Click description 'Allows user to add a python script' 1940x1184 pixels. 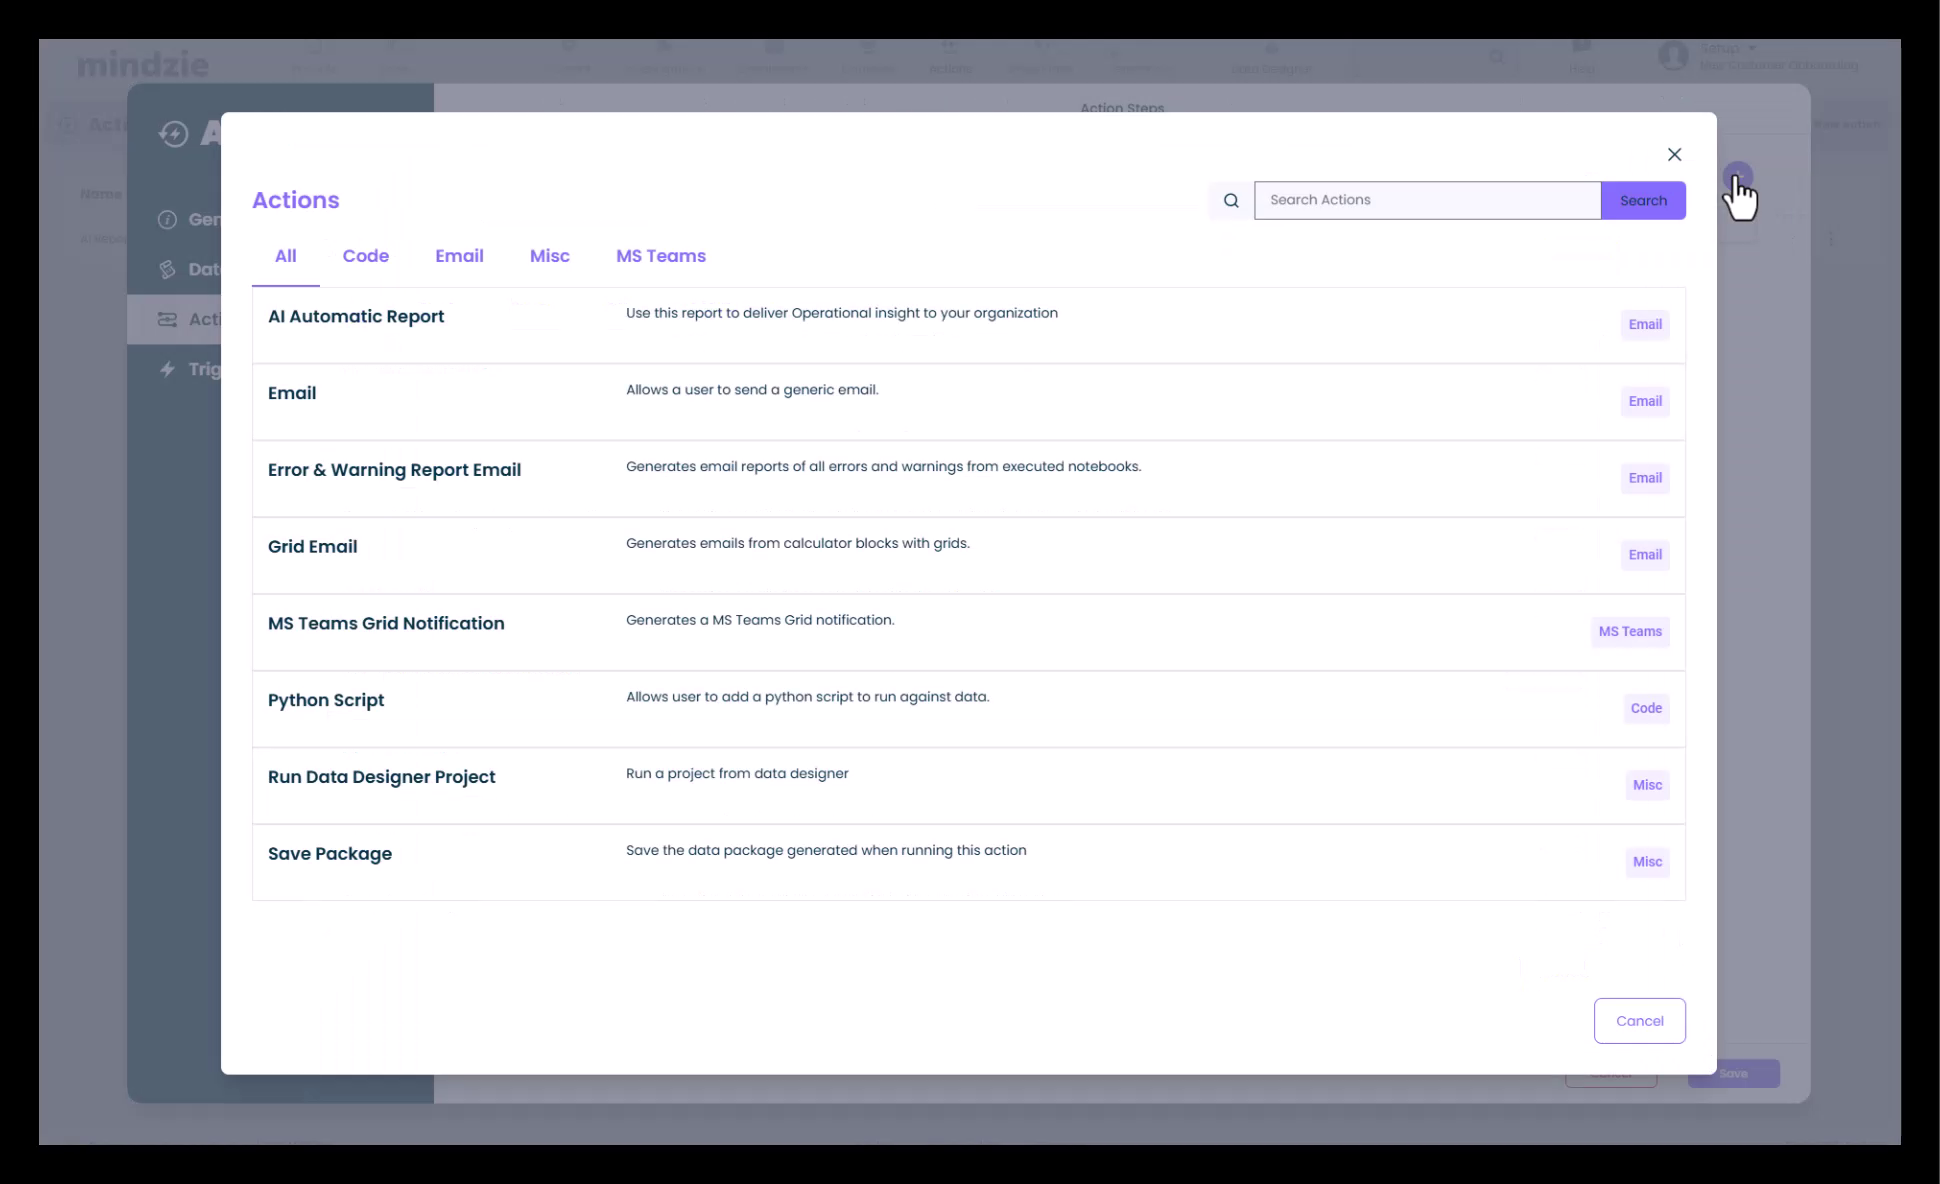[807, 697]
